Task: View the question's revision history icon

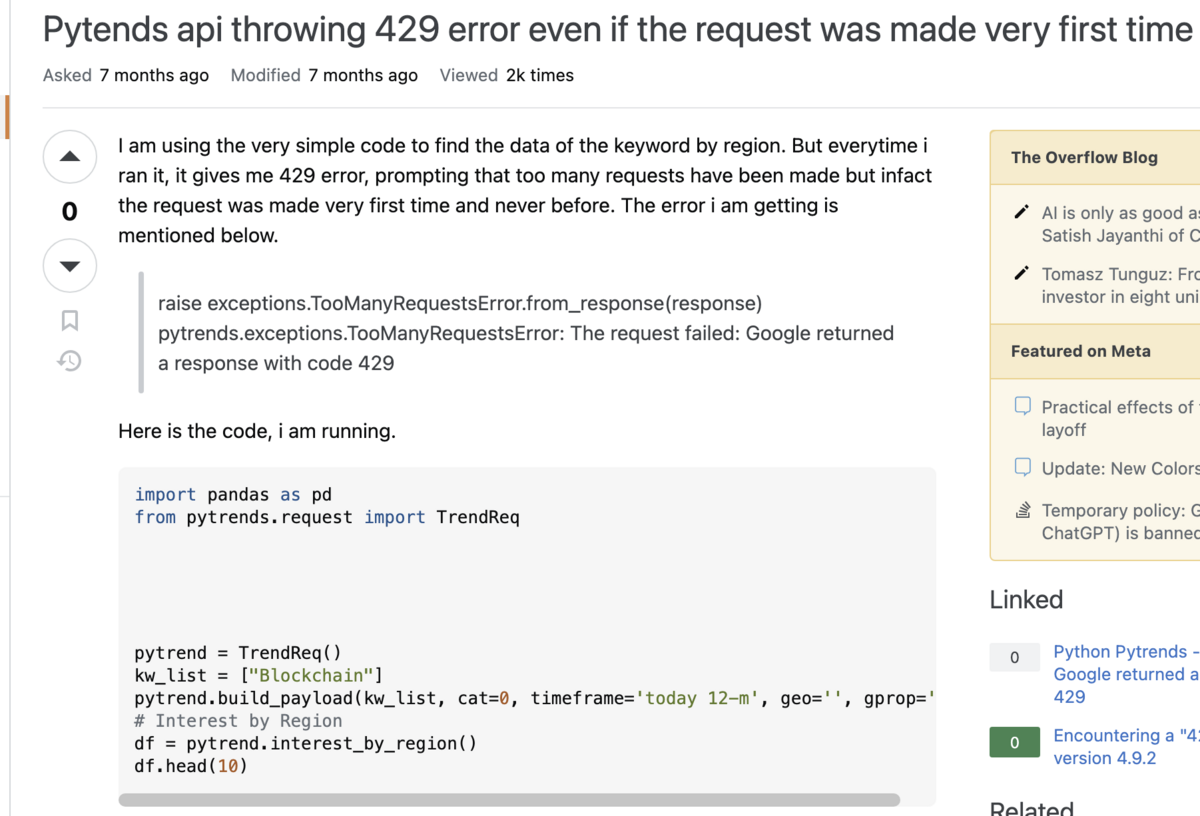Action: [x=69, y=360]
